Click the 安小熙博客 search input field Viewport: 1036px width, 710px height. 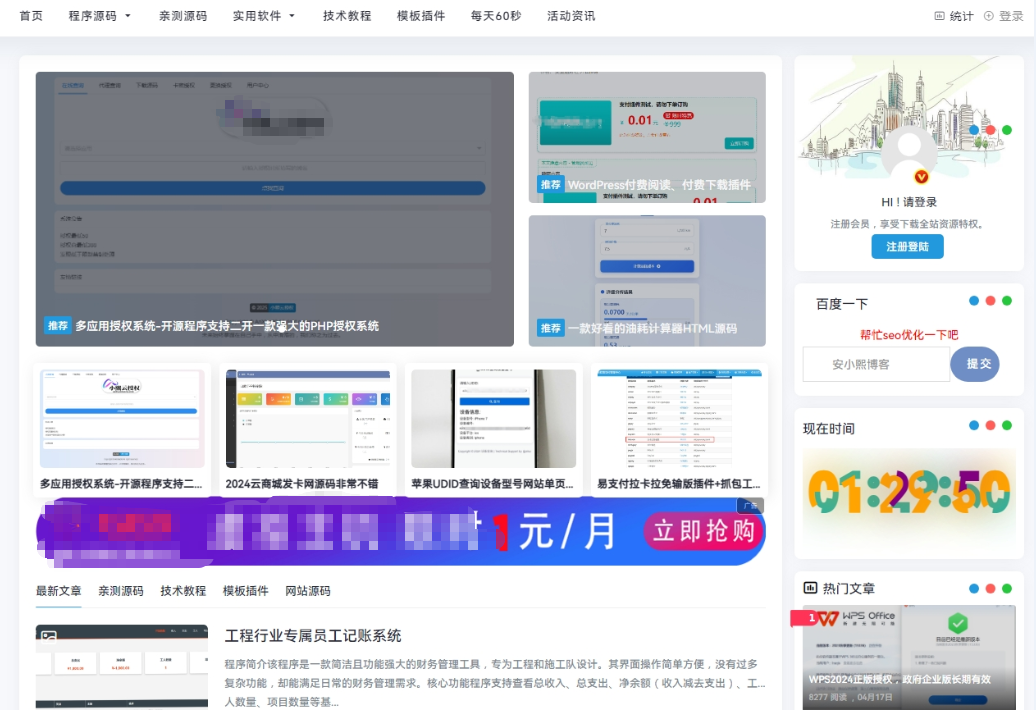point(874,364)
